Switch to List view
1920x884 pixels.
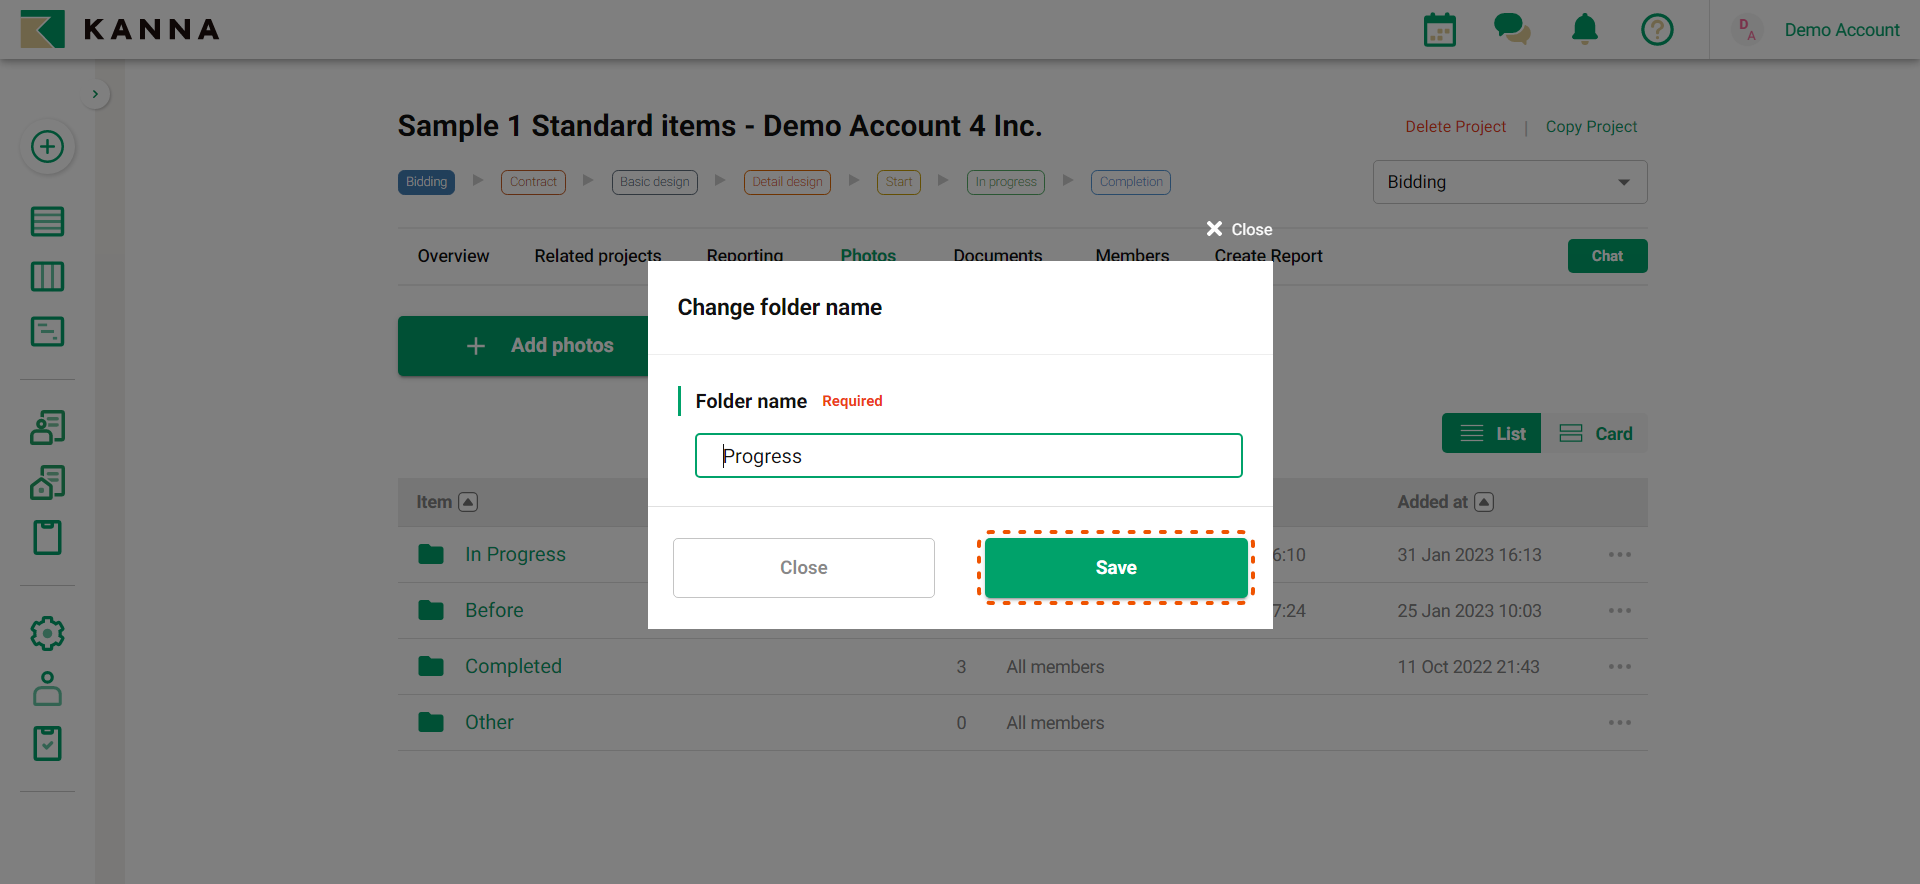tap(1491, 434)
